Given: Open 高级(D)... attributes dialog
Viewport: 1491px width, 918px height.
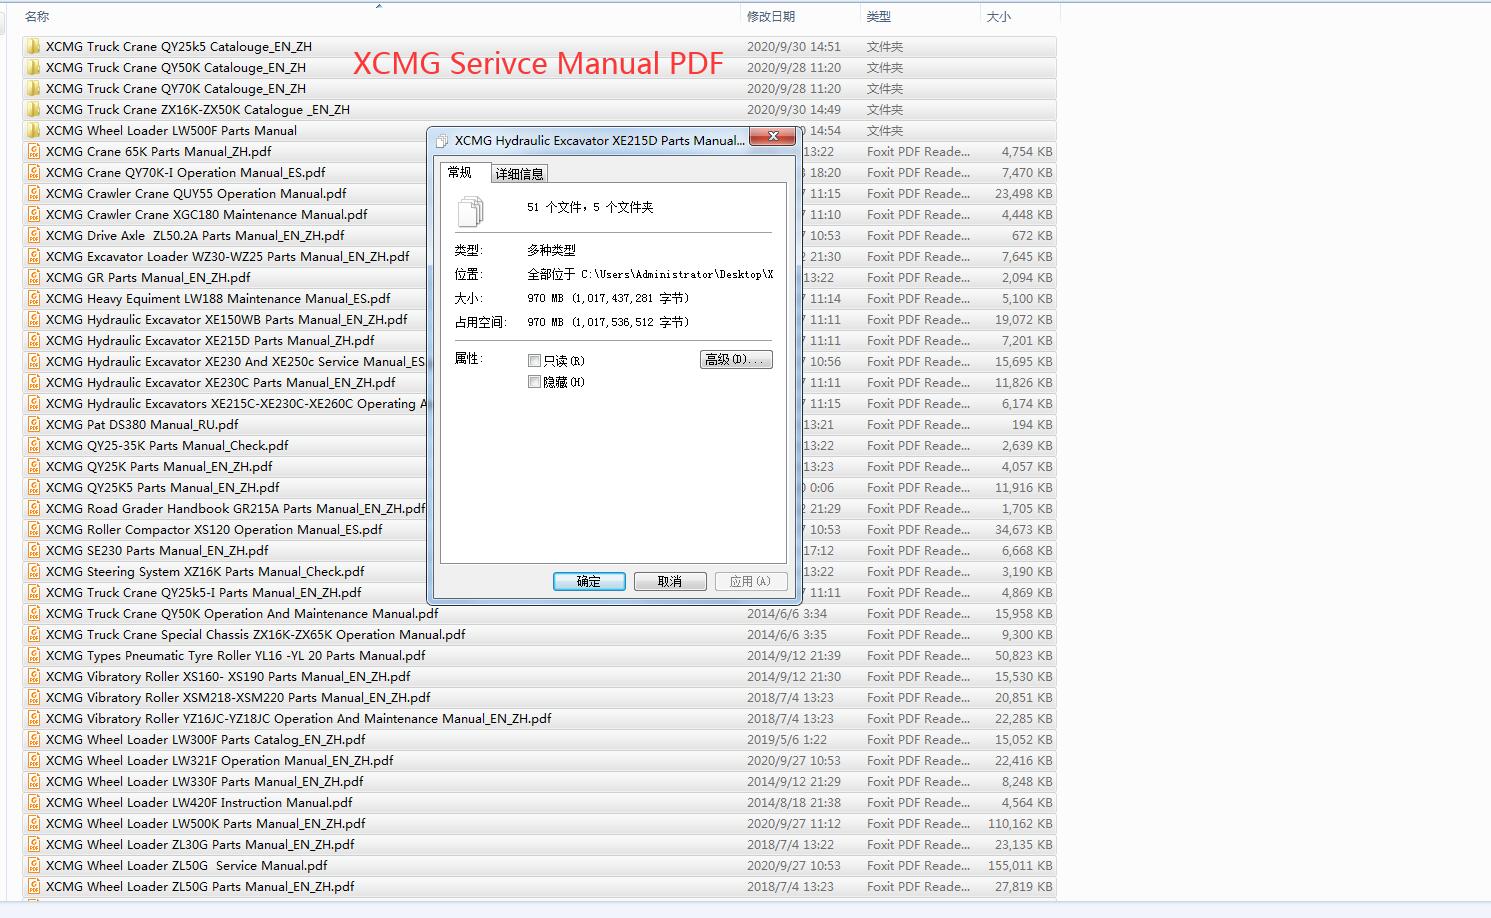Looking at the screenshot, I should pyautogui.click(x=736, y=360).
